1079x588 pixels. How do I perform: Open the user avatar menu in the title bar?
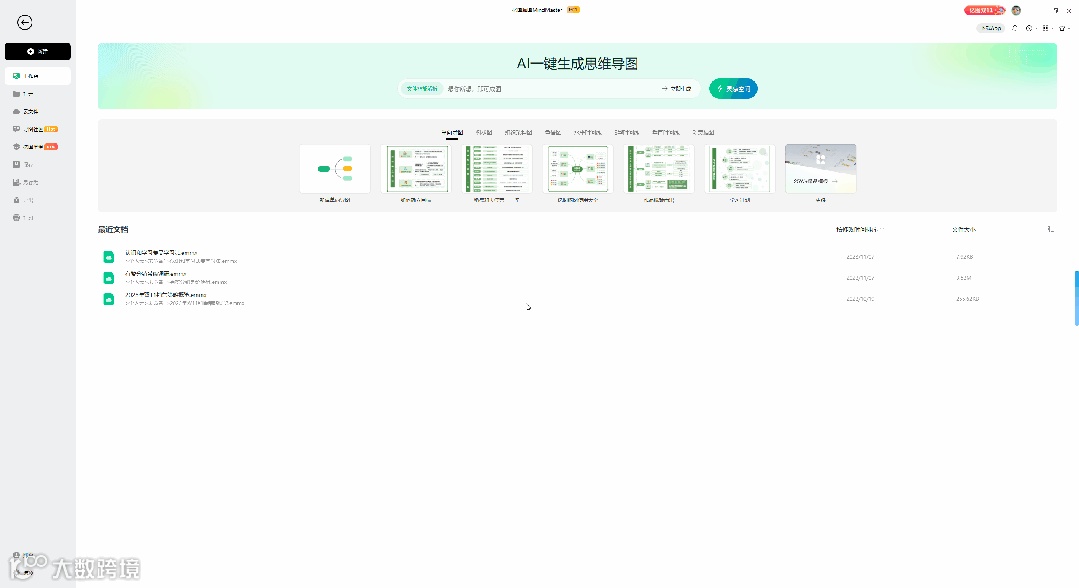click(x=1016, y=10)
